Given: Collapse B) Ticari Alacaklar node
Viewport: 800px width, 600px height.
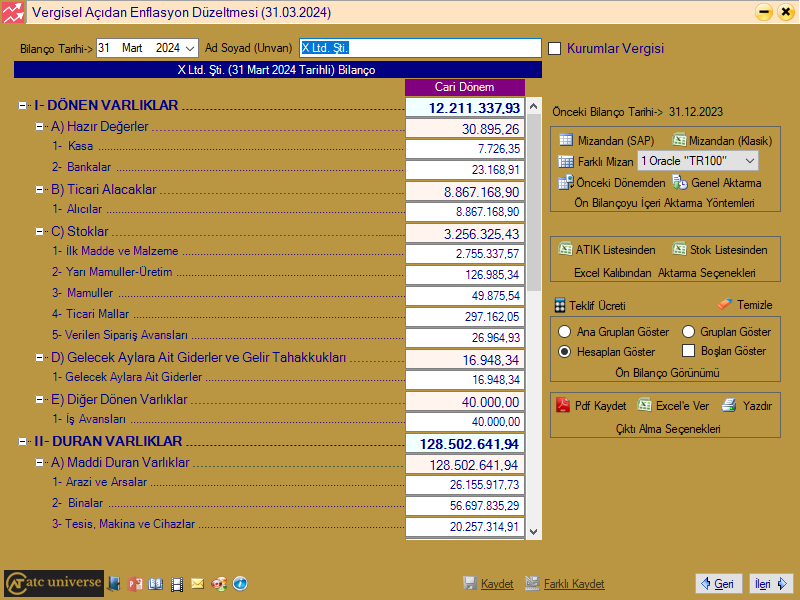Looking at the screenshot, I should coord(39,189).
